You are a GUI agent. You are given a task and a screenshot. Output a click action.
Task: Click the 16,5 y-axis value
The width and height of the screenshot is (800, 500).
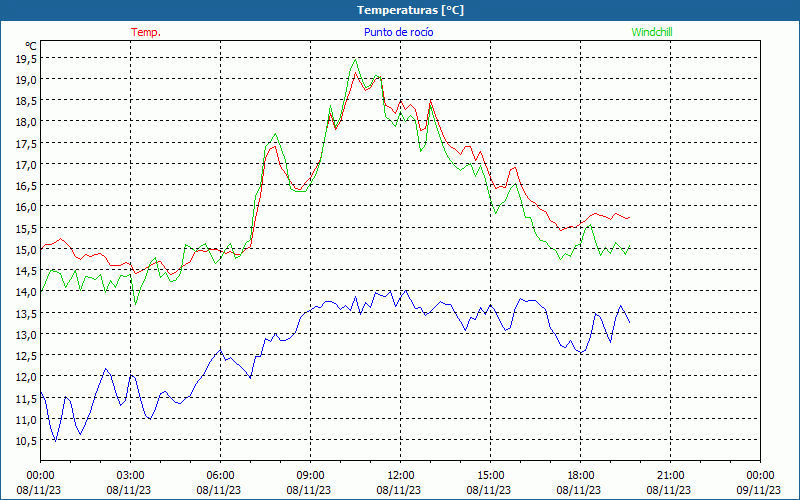click(x=26, y=186)
